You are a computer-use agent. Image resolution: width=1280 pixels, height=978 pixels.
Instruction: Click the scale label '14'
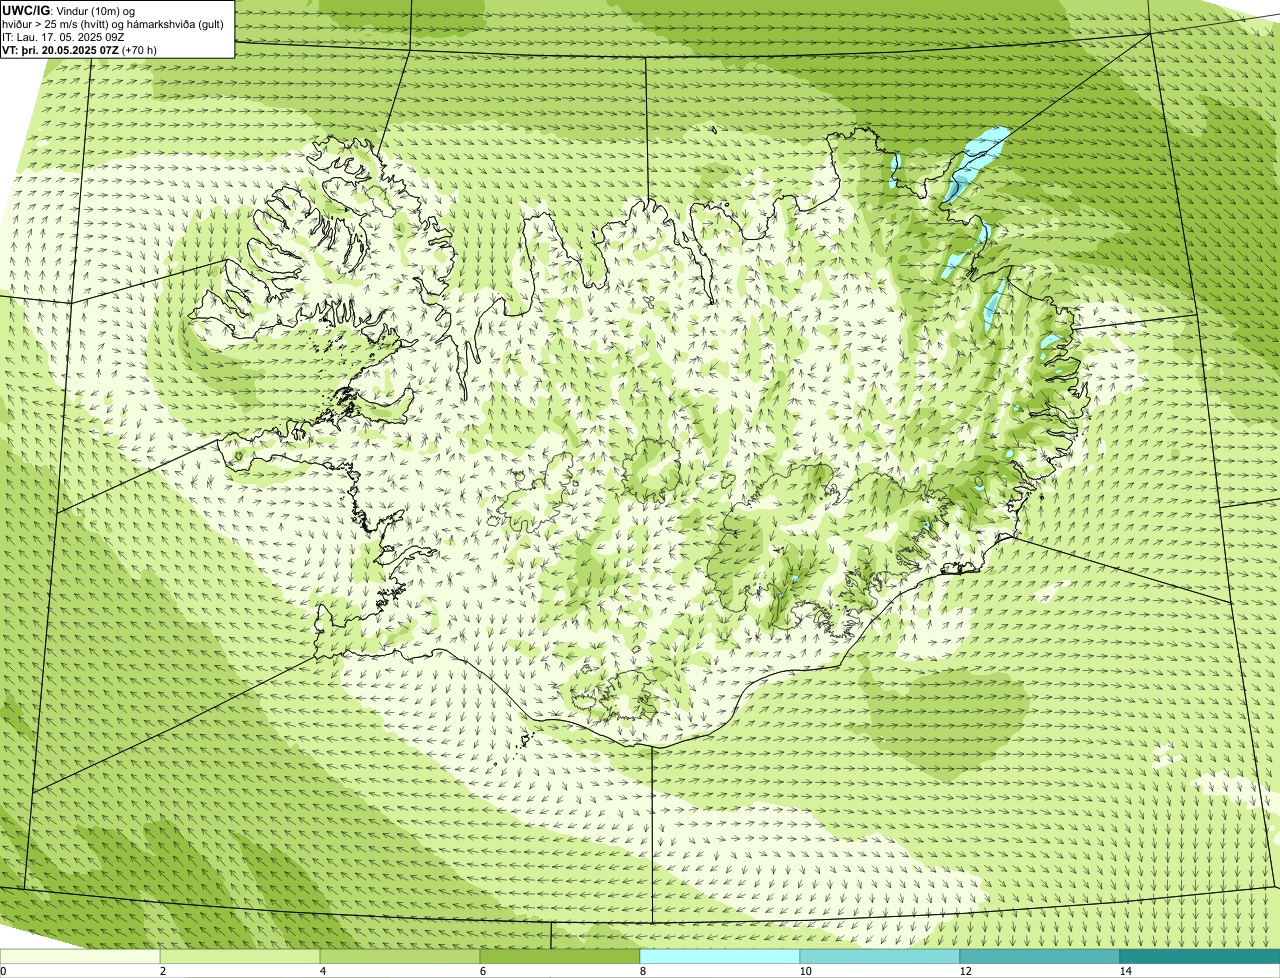tap(1125, 971)
